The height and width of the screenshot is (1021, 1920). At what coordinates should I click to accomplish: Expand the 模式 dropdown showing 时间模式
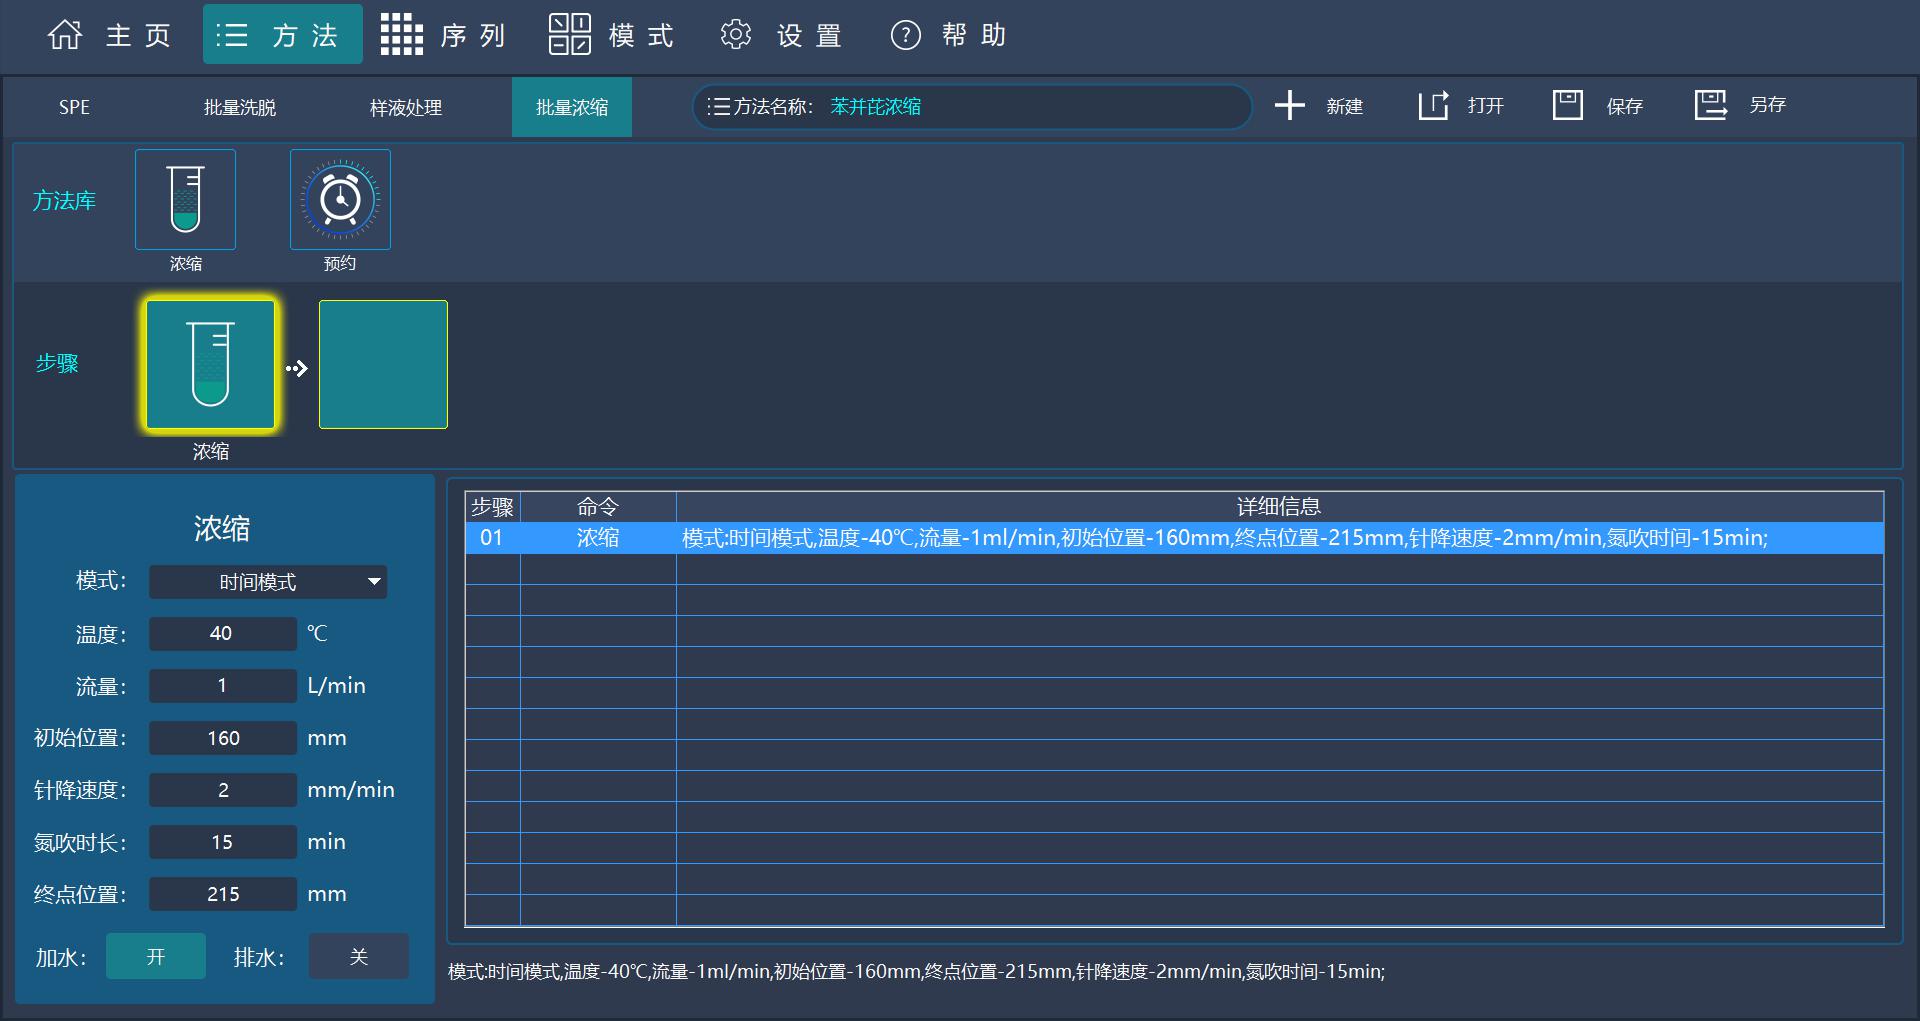click(x=268, y=582)
